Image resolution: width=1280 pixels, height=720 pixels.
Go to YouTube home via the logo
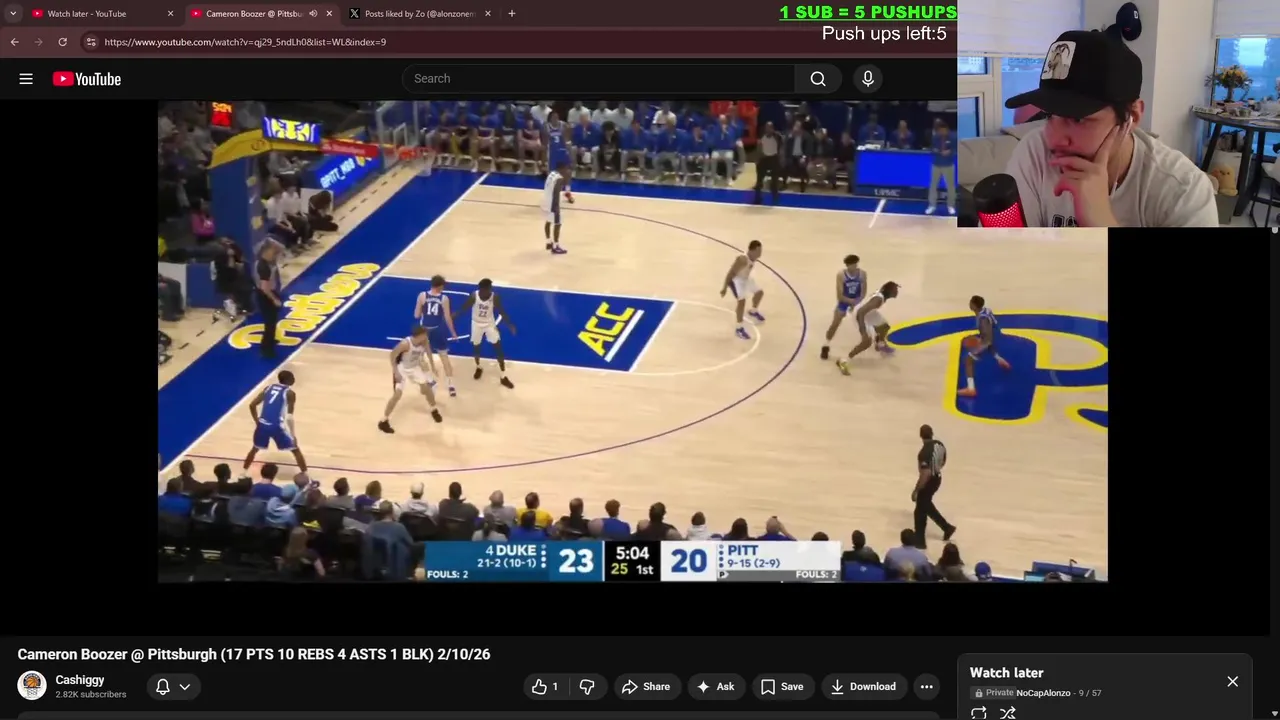(87, 79)
